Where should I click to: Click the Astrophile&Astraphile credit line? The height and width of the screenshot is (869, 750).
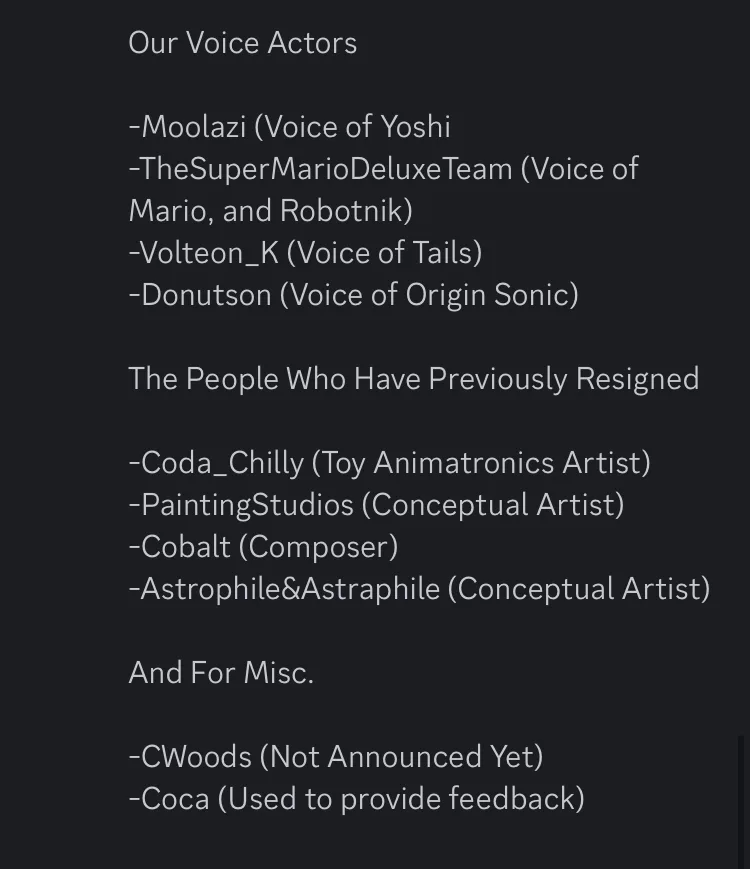click(420, 589)
